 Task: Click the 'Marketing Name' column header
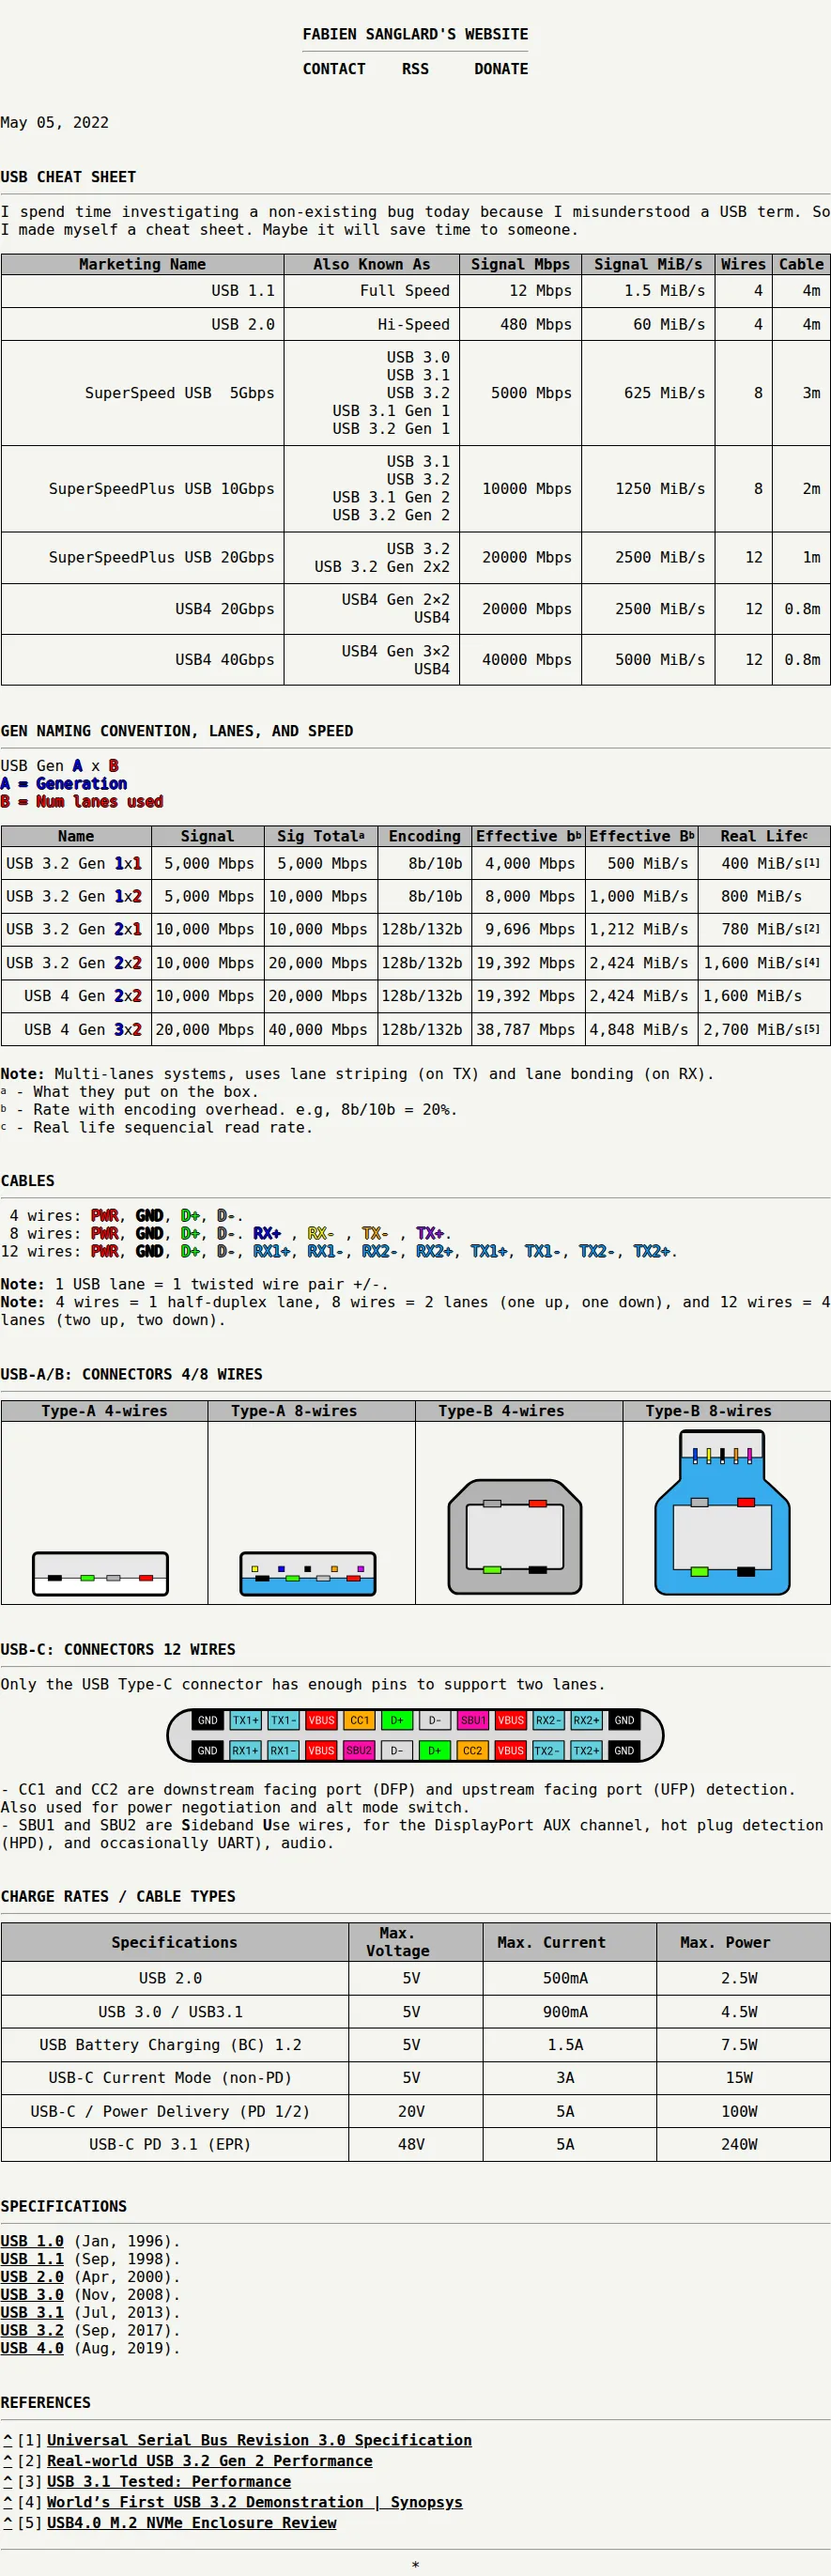pos(142,264)
